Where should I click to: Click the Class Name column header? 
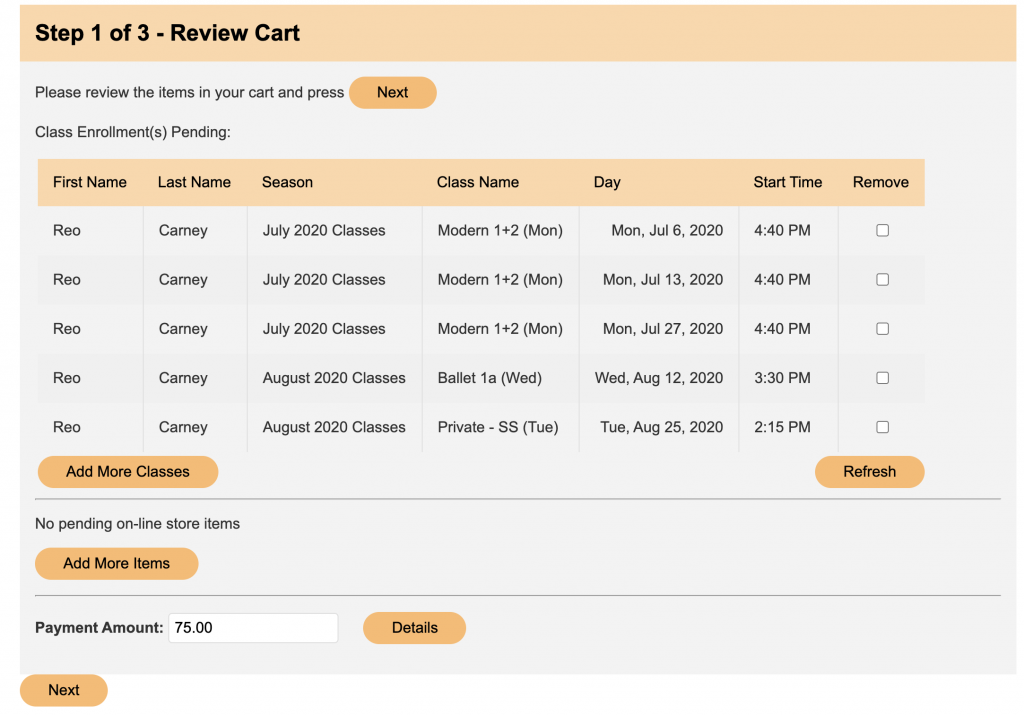pyautogui.click(x=478, y=182)
